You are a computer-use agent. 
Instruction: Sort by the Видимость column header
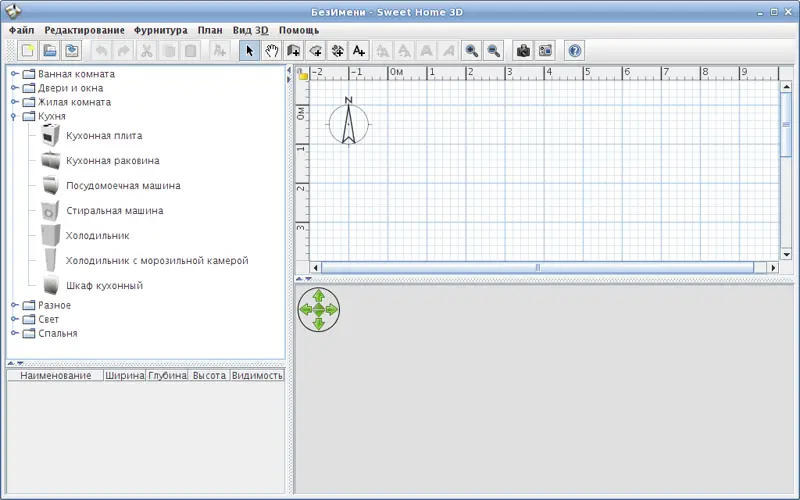[x=257, y=376]
